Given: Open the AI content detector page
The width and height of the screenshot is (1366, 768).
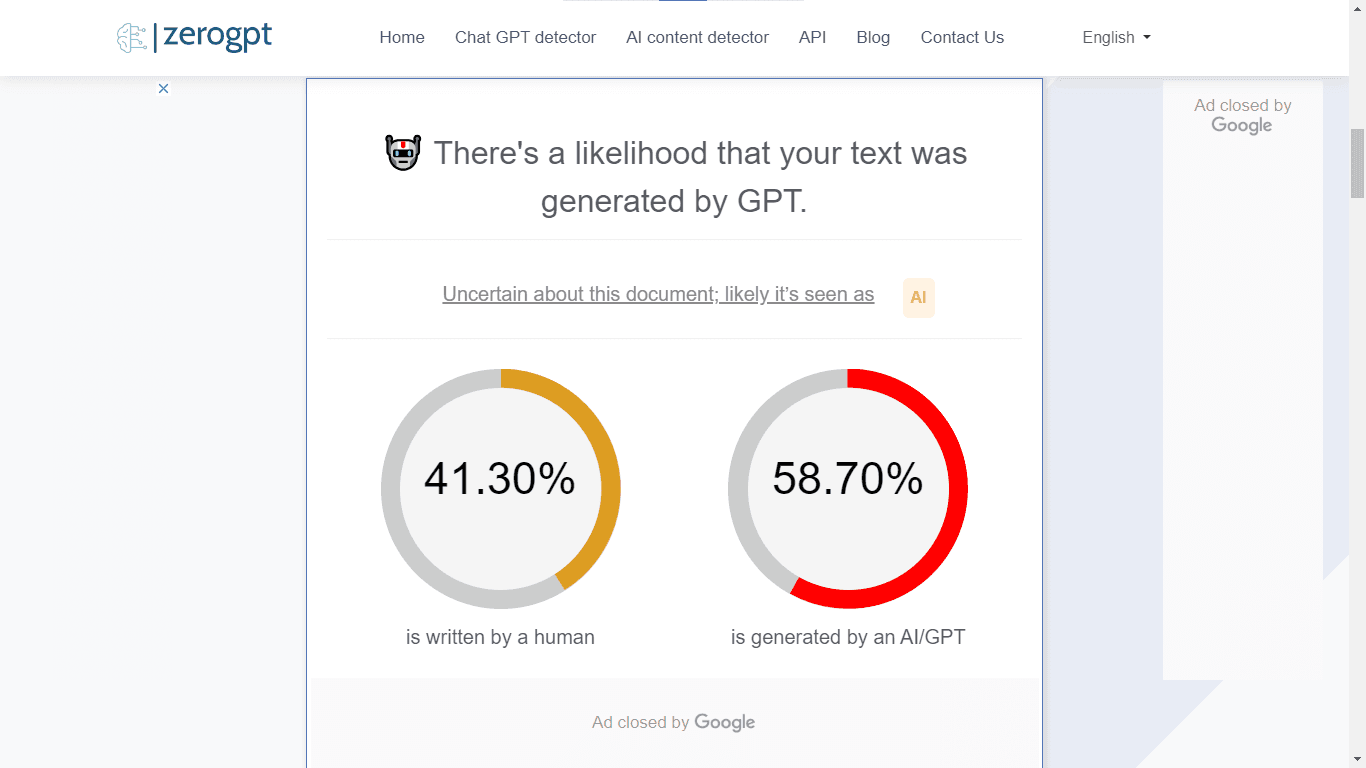Looking at the screenshot, I should pyautogui.click(x=697, y=38).
